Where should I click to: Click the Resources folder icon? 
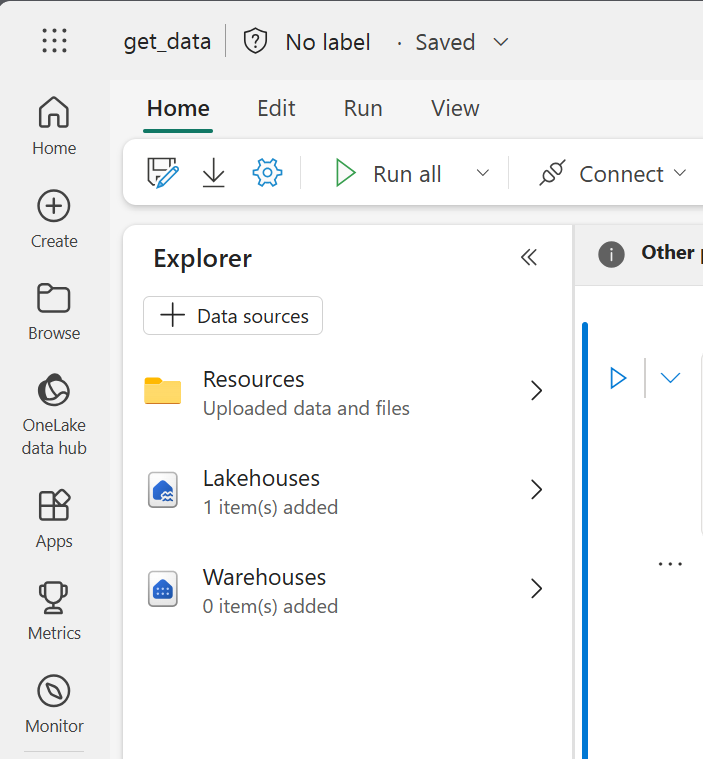click(x=163, y=391)
